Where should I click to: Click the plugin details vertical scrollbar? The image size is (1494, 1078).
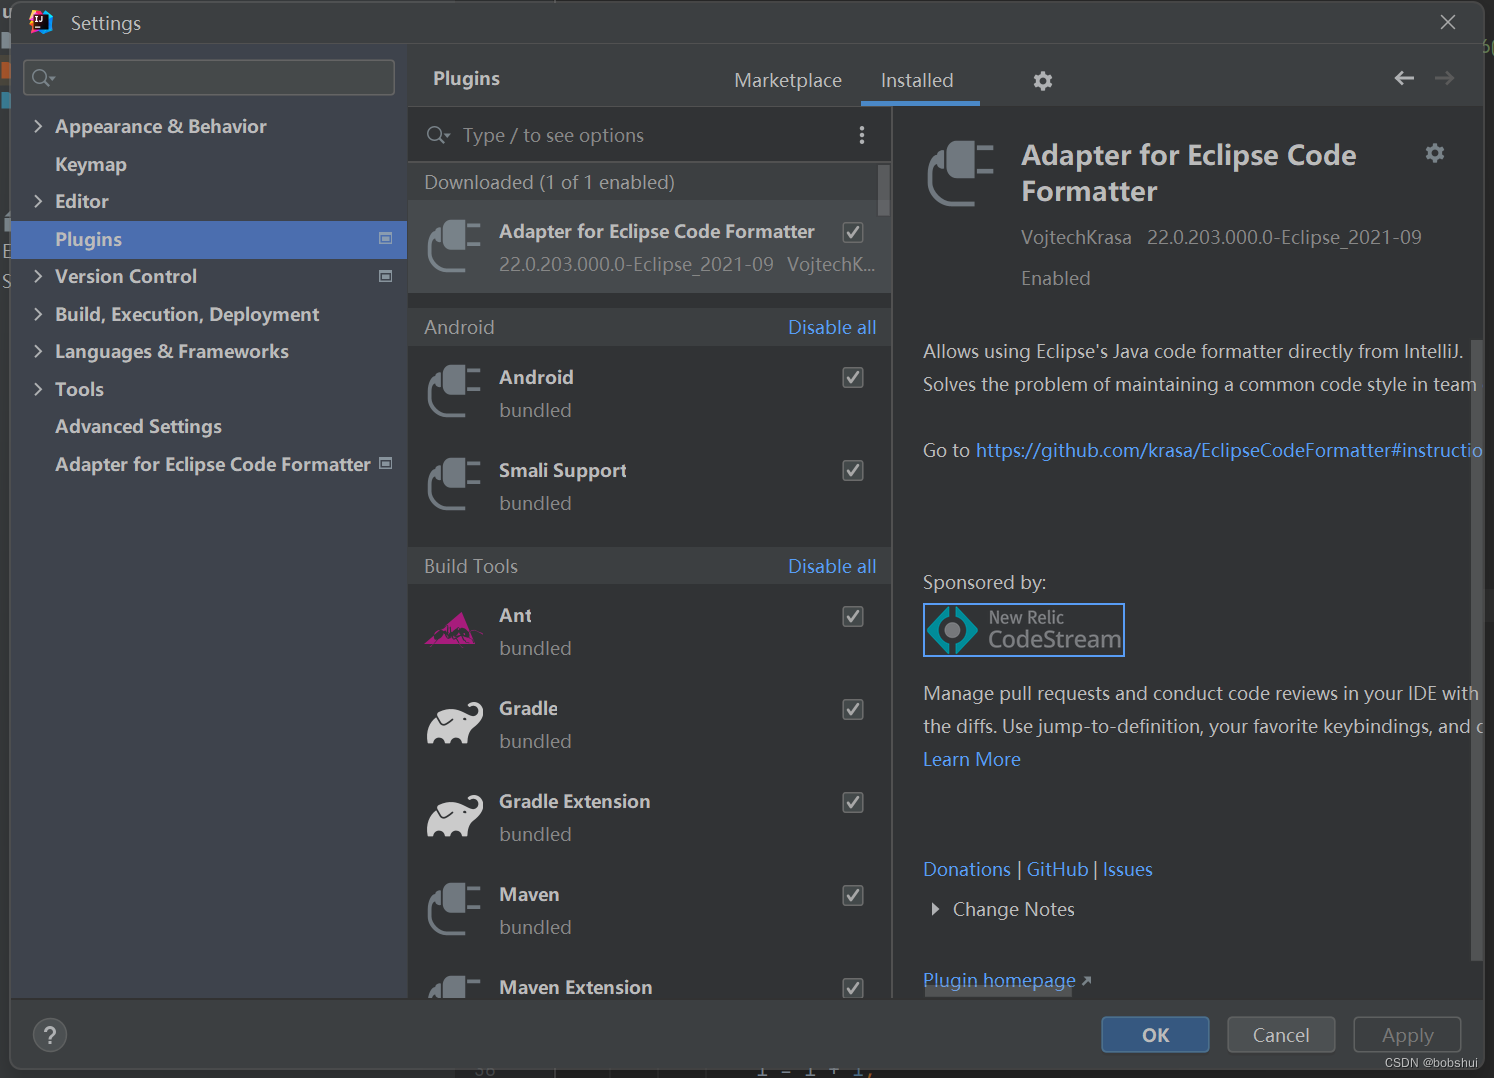1477,650
